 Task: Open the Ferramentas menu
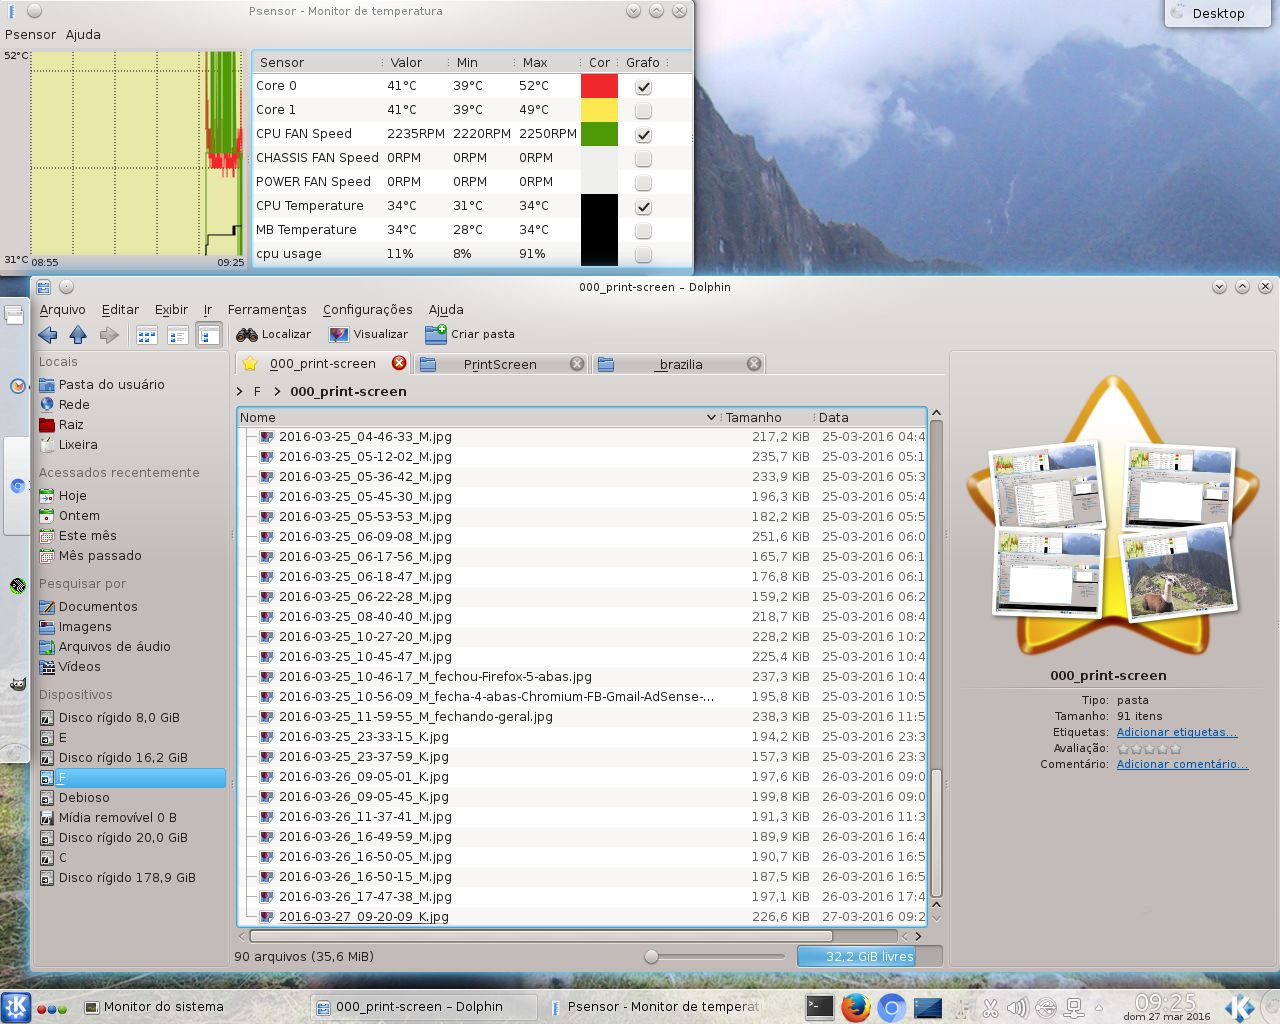[267, 310]
